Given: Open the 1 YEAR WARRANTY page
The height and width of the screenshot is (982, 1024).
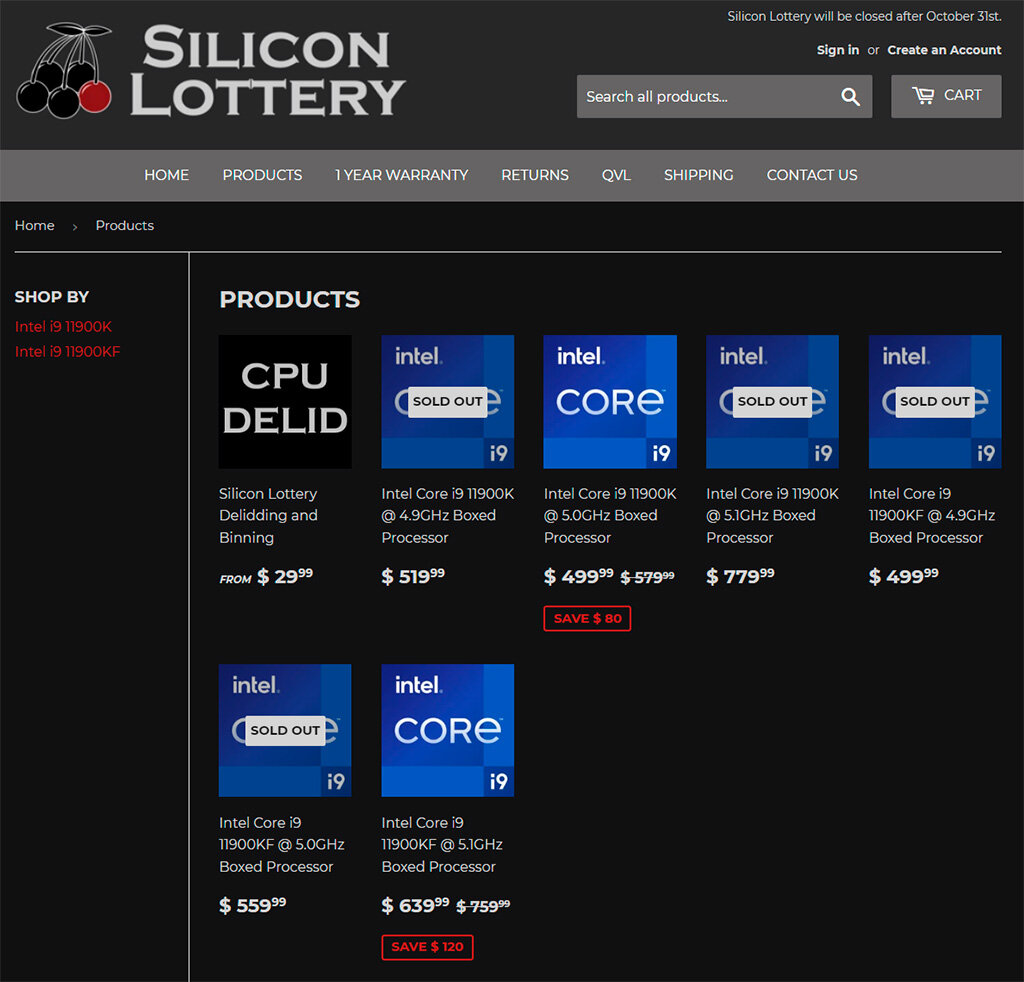Looking at the screenshot, I should [x=402, y=175].
